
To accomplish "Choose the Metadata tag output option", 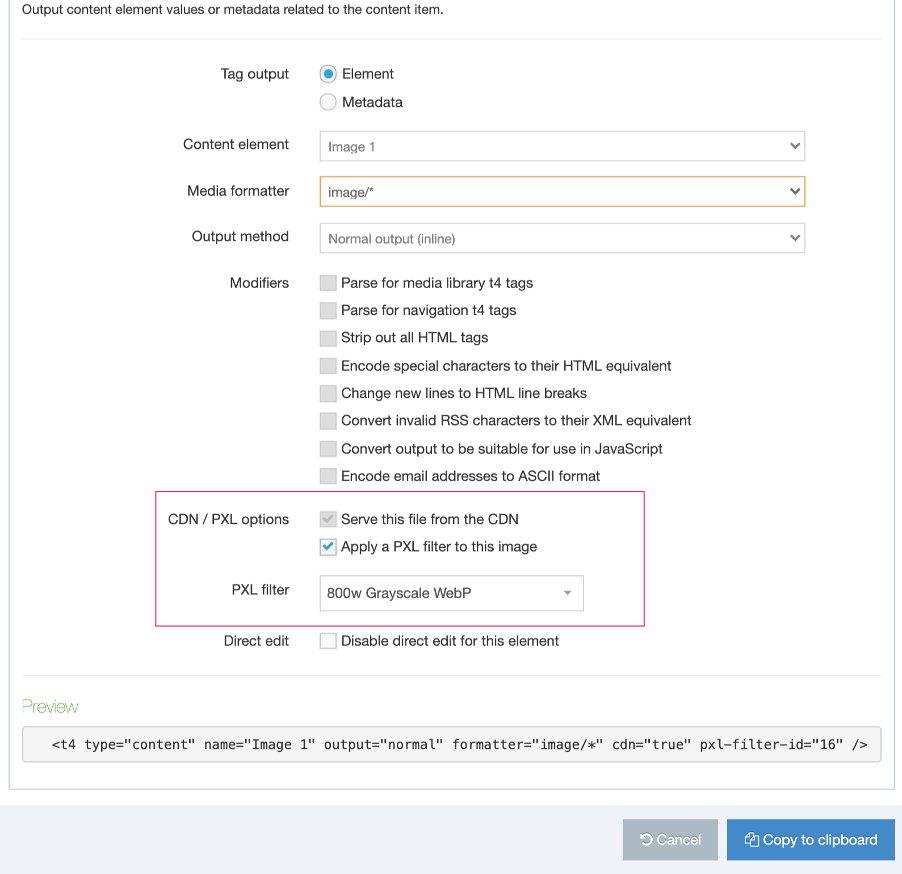I will pos(328,102).
